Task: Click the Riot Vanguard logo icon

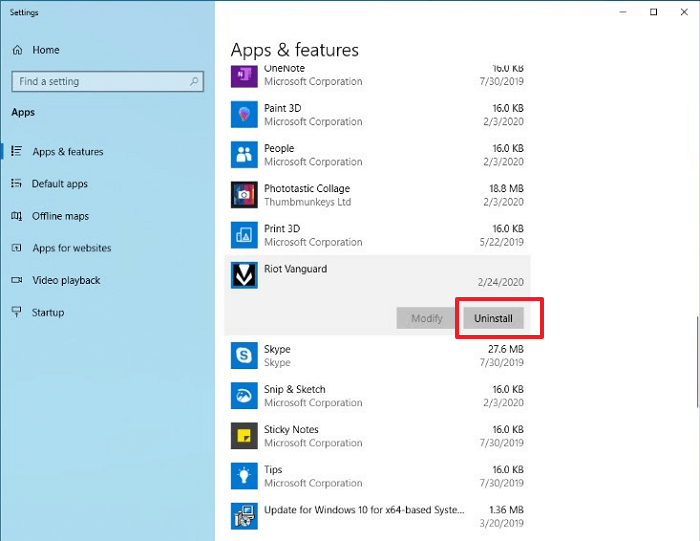Action: click(x=245, y=275)
